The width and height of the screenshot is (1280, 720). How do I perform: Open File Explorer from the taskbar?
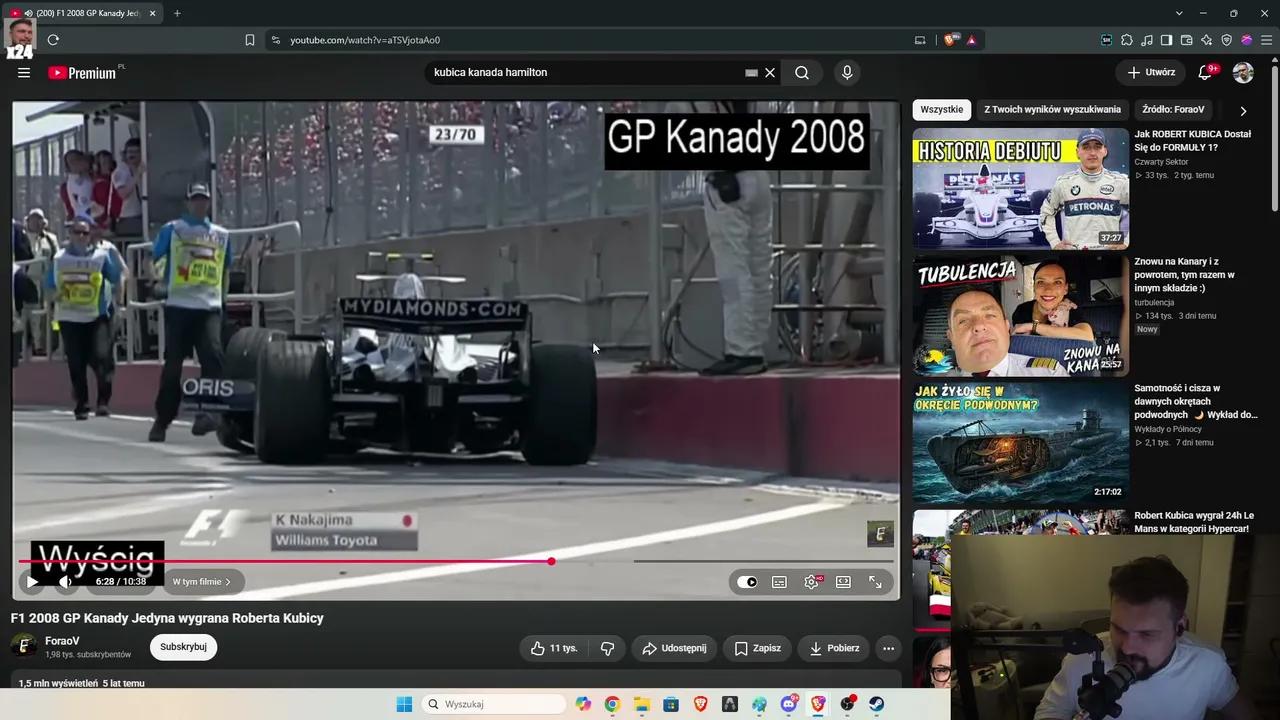[641, 704]
